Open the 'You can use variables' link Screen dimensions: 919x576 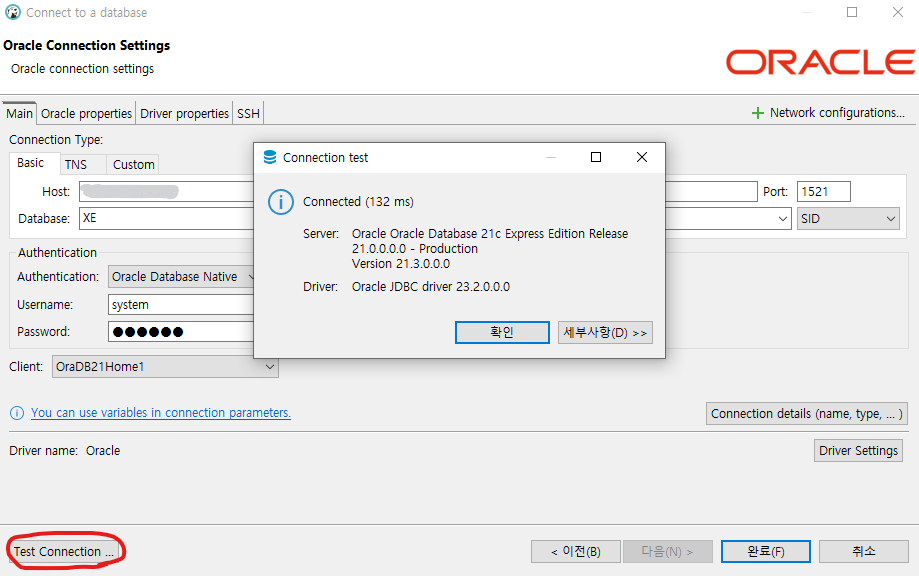coord(161,413)
